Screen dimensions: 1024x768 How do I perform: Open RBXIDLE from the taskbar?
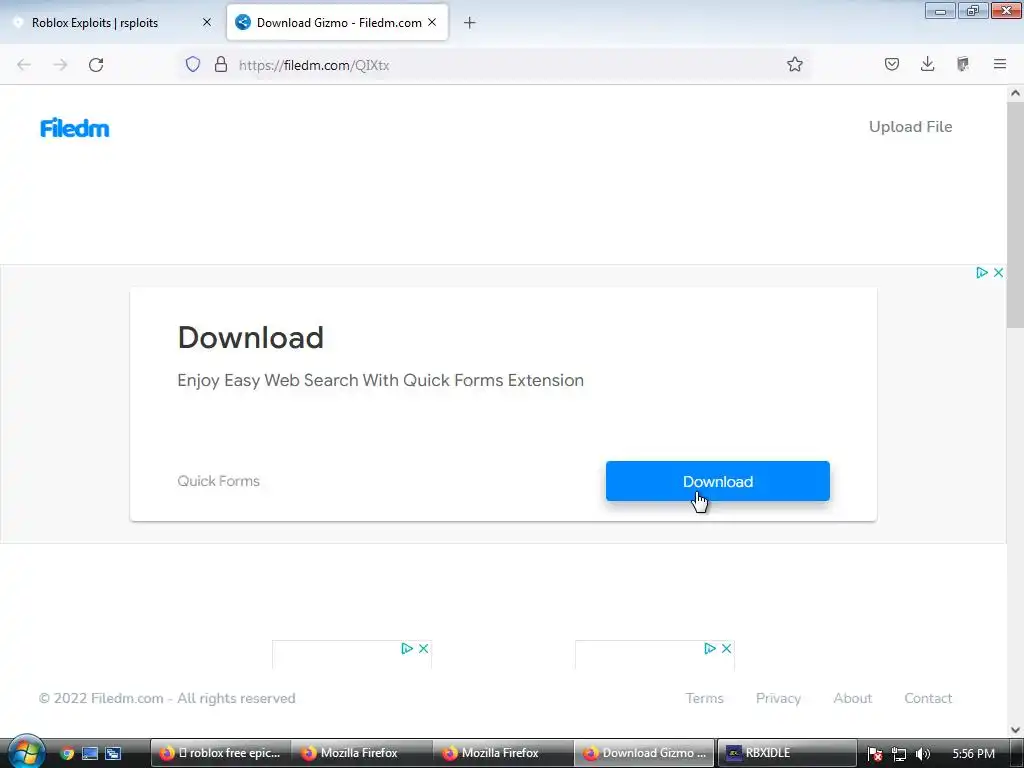(x=787, y=753)
